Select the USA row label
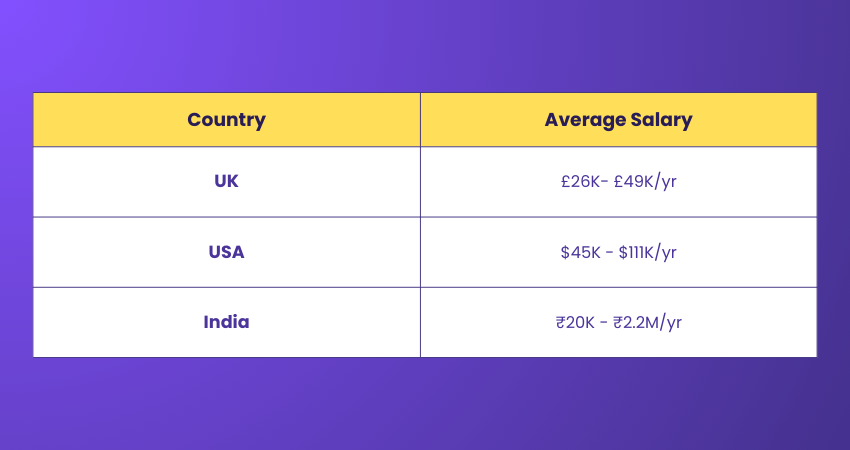 (x=227, y=252)
